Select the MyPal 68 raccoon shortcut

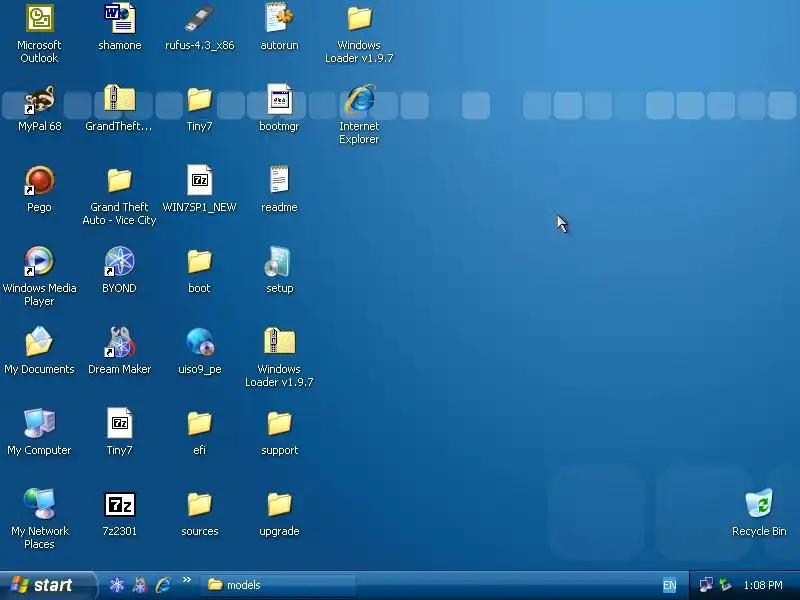39,99
